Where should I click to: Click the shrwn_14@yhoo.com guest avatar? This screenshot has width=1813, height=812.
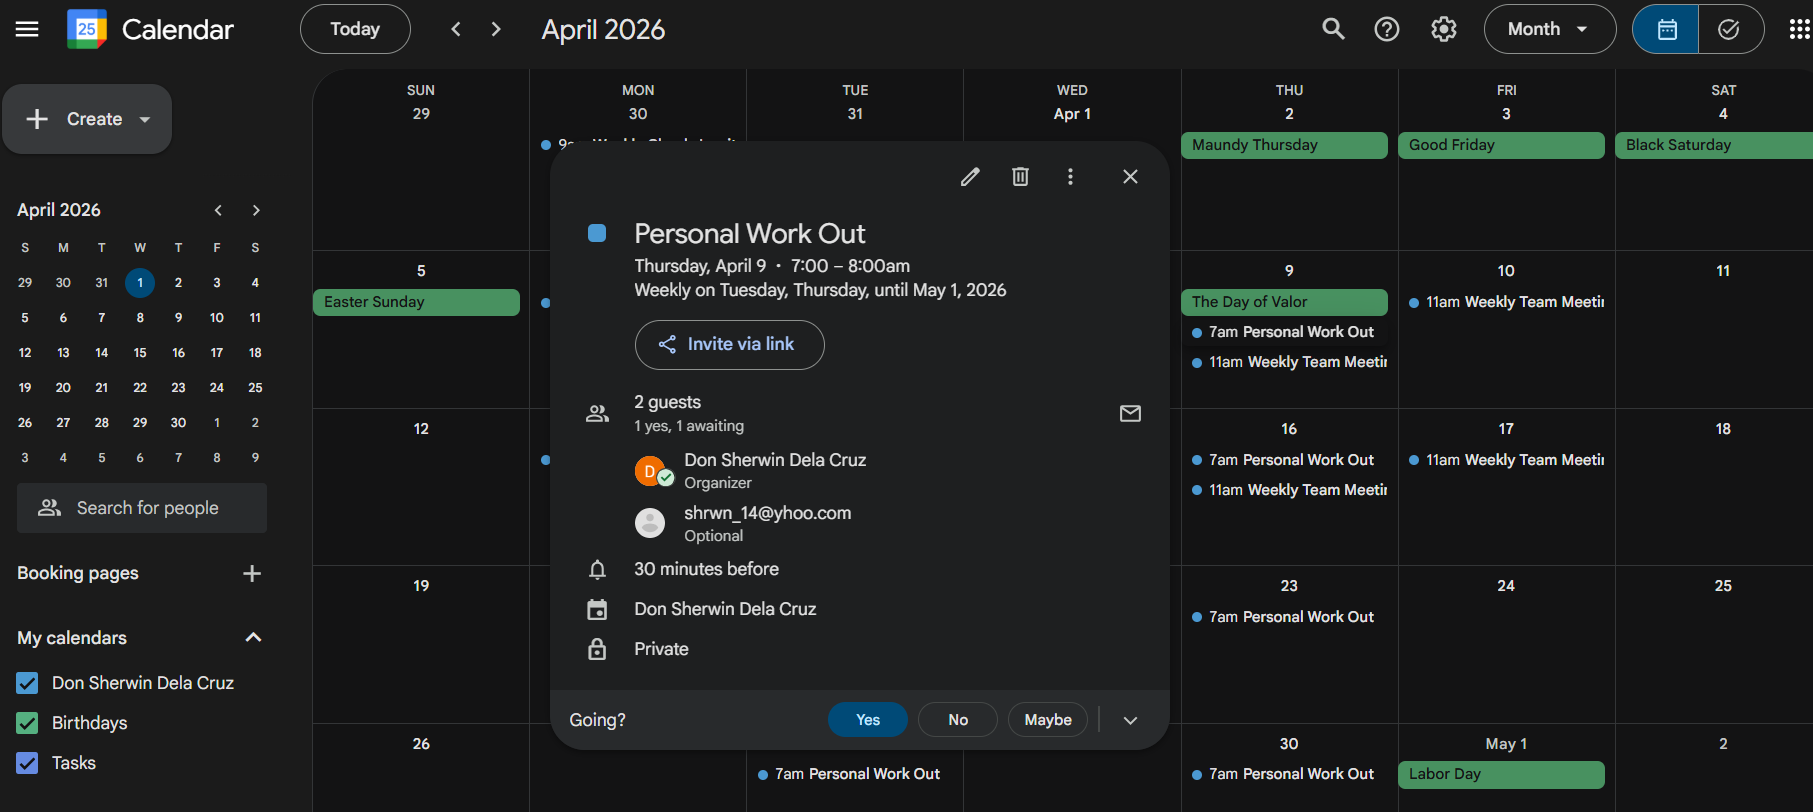(x=650, y=522)
